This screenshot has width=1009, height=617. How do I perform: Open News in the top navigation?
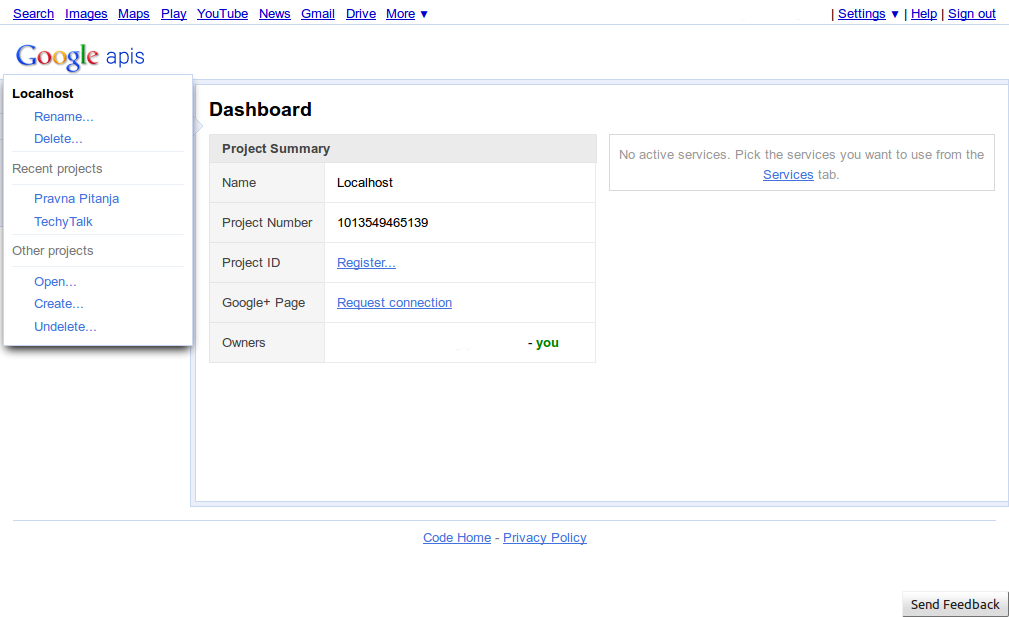(x=275, y=14)
